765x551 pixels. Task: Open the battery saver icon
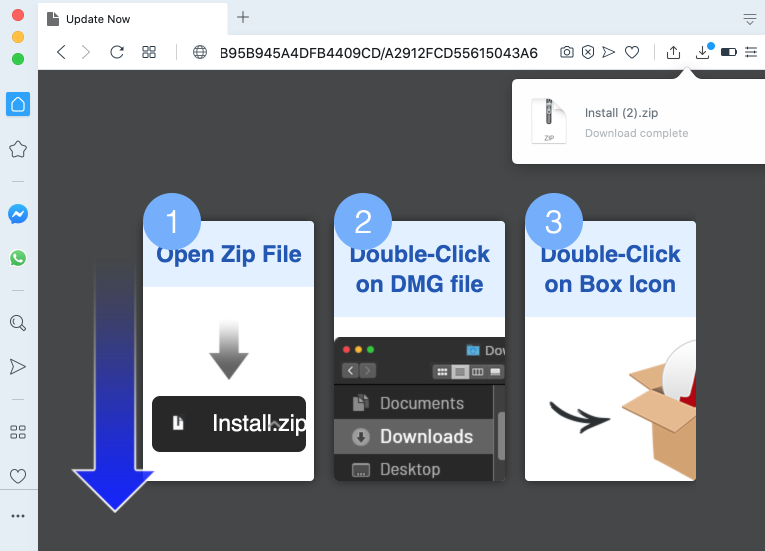click(728, 52)
